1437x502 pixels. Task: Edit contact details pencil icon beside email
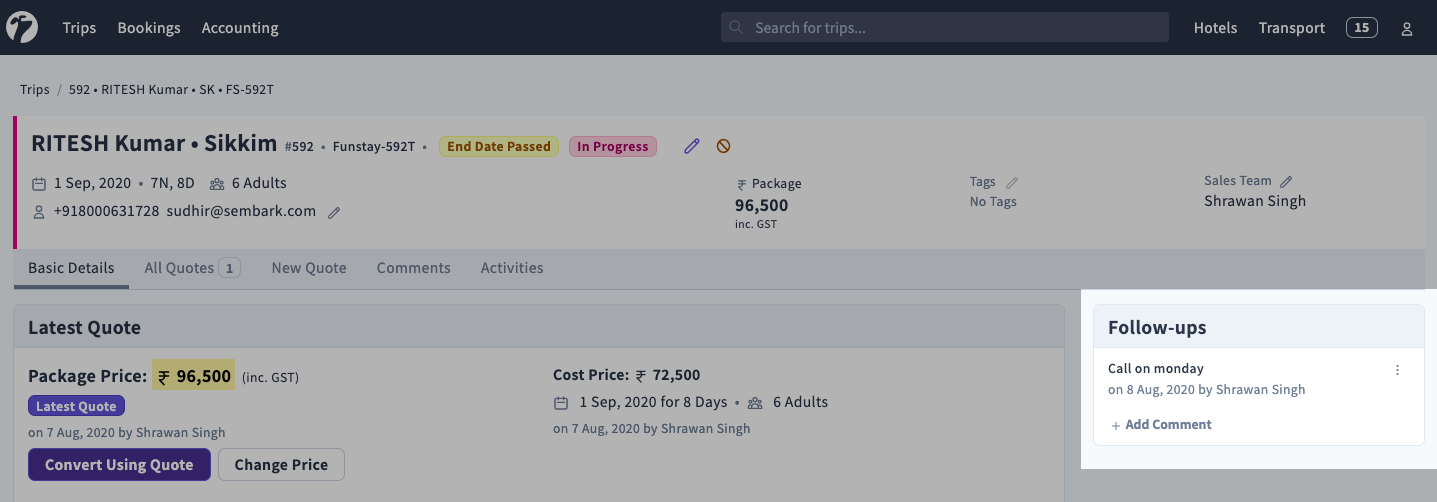pos(334,212)
